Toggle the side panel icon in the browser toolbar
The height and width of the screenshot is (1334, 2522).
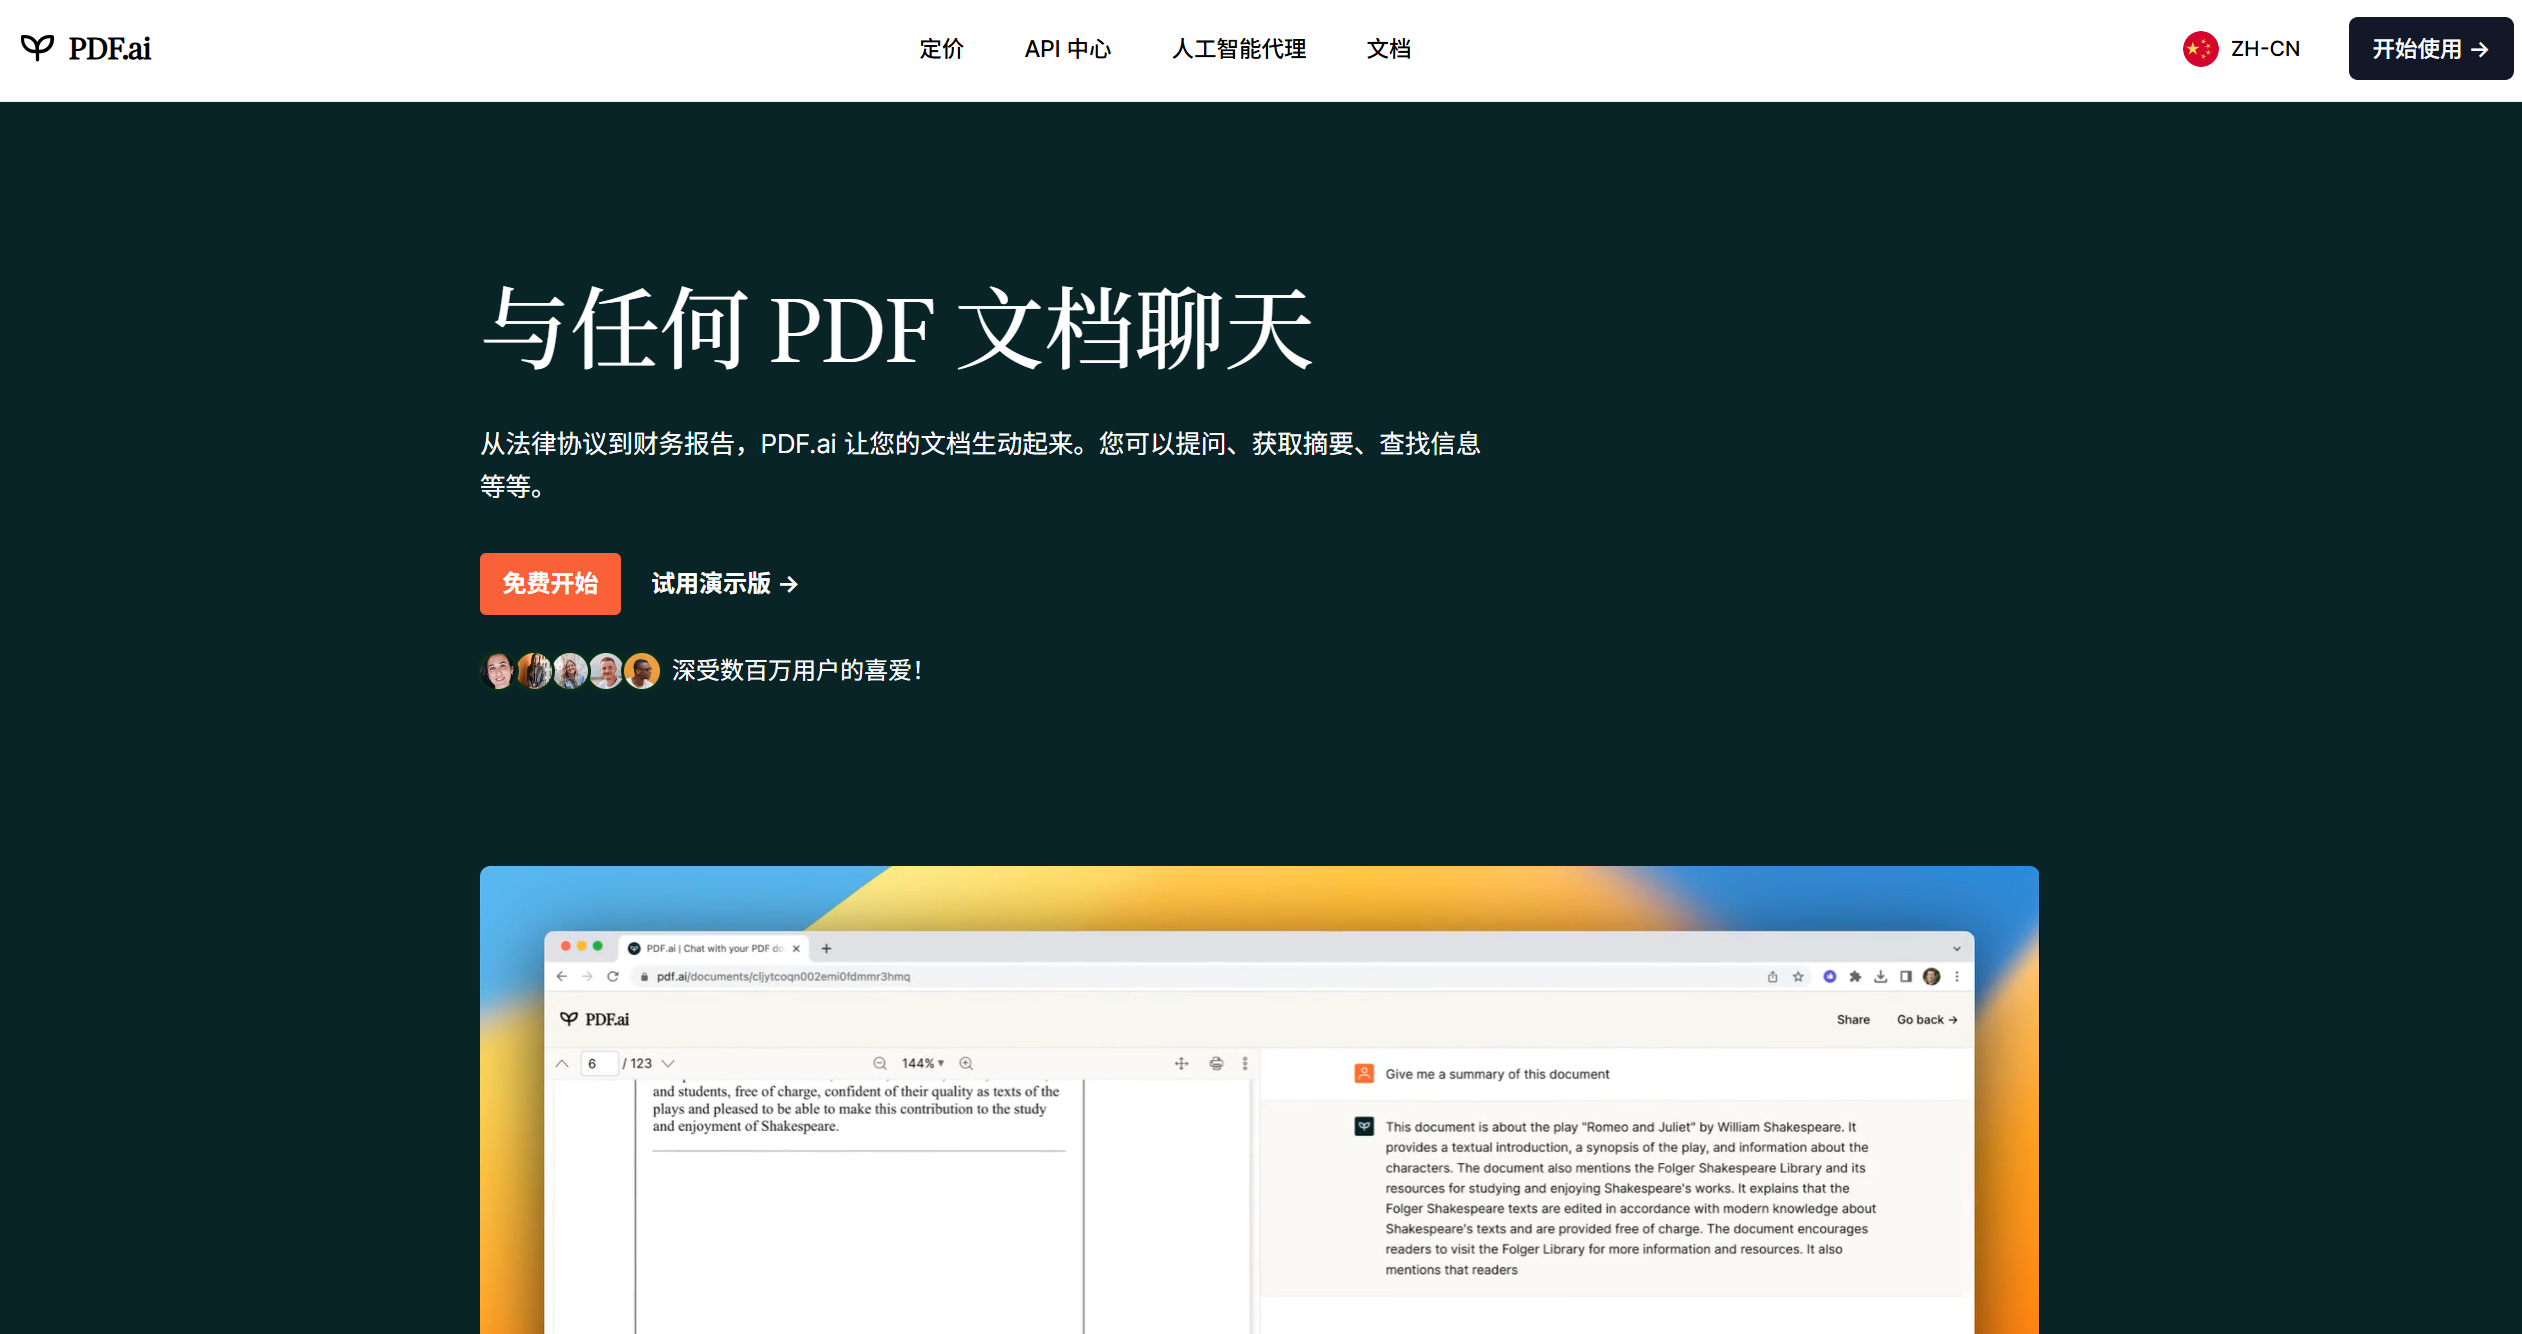1905,977
